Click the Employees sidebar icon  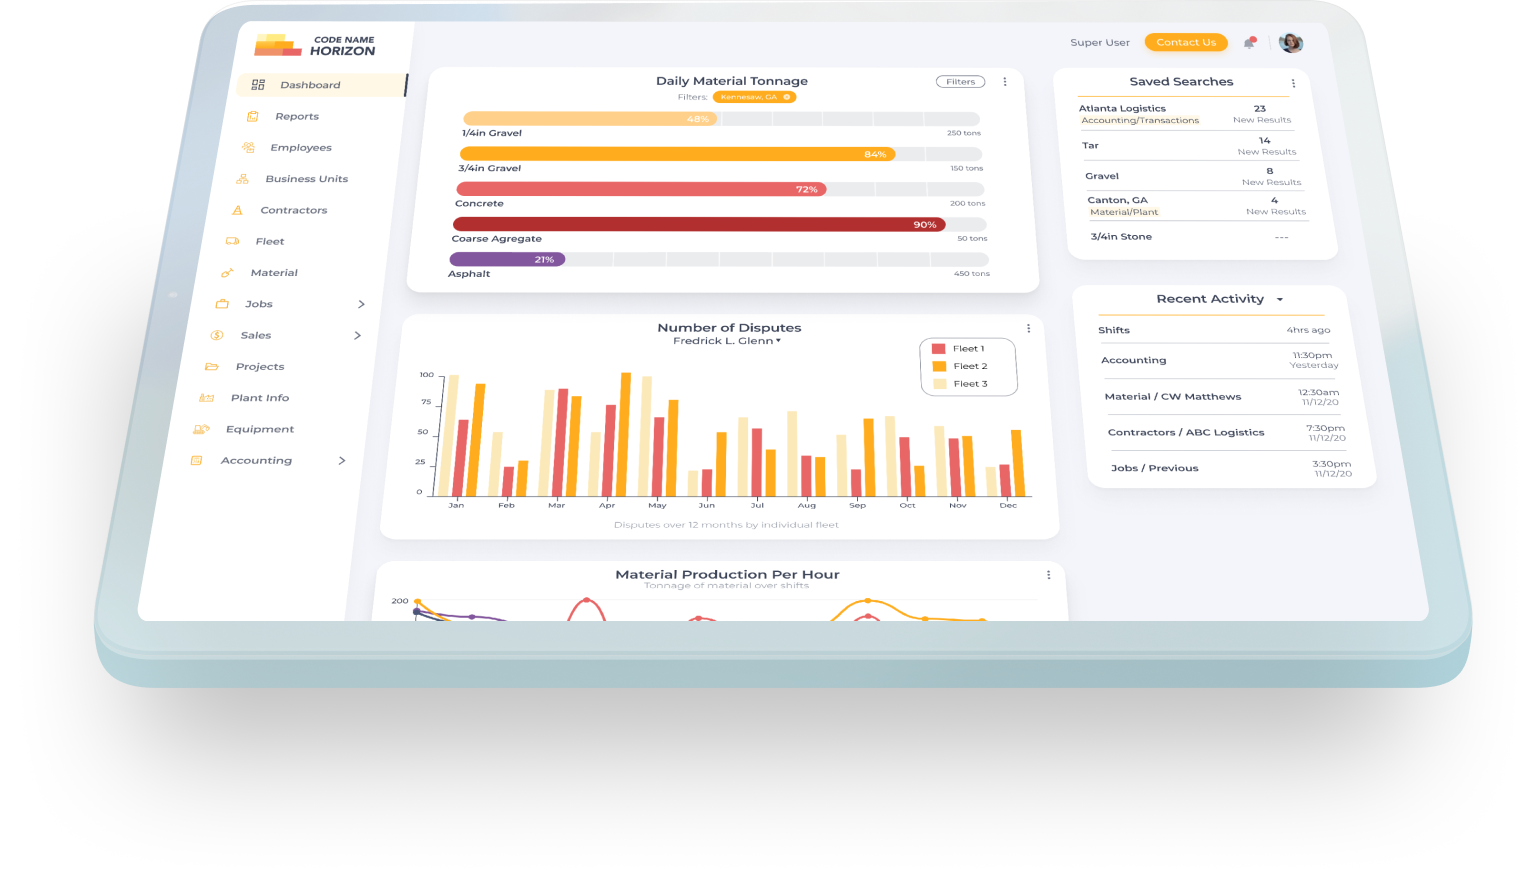tap(248, 148)
